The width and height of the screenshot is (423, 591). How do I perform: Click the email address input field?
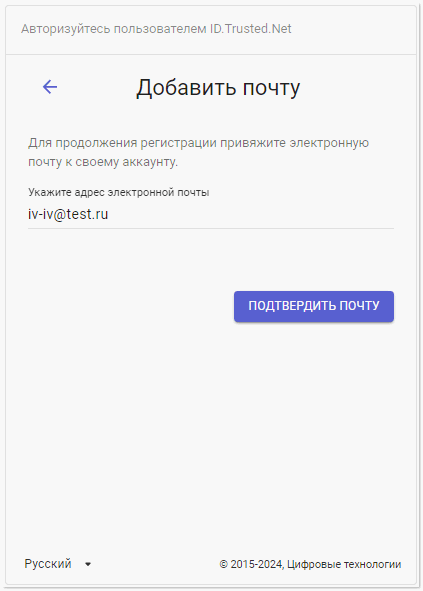[x=211, y=214]
